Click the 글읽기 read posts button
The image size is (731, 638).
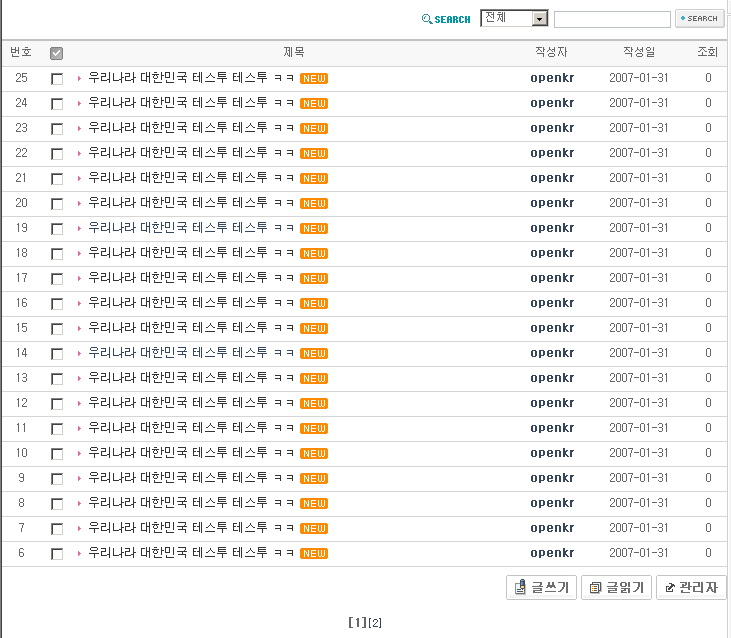pos(616,588)
